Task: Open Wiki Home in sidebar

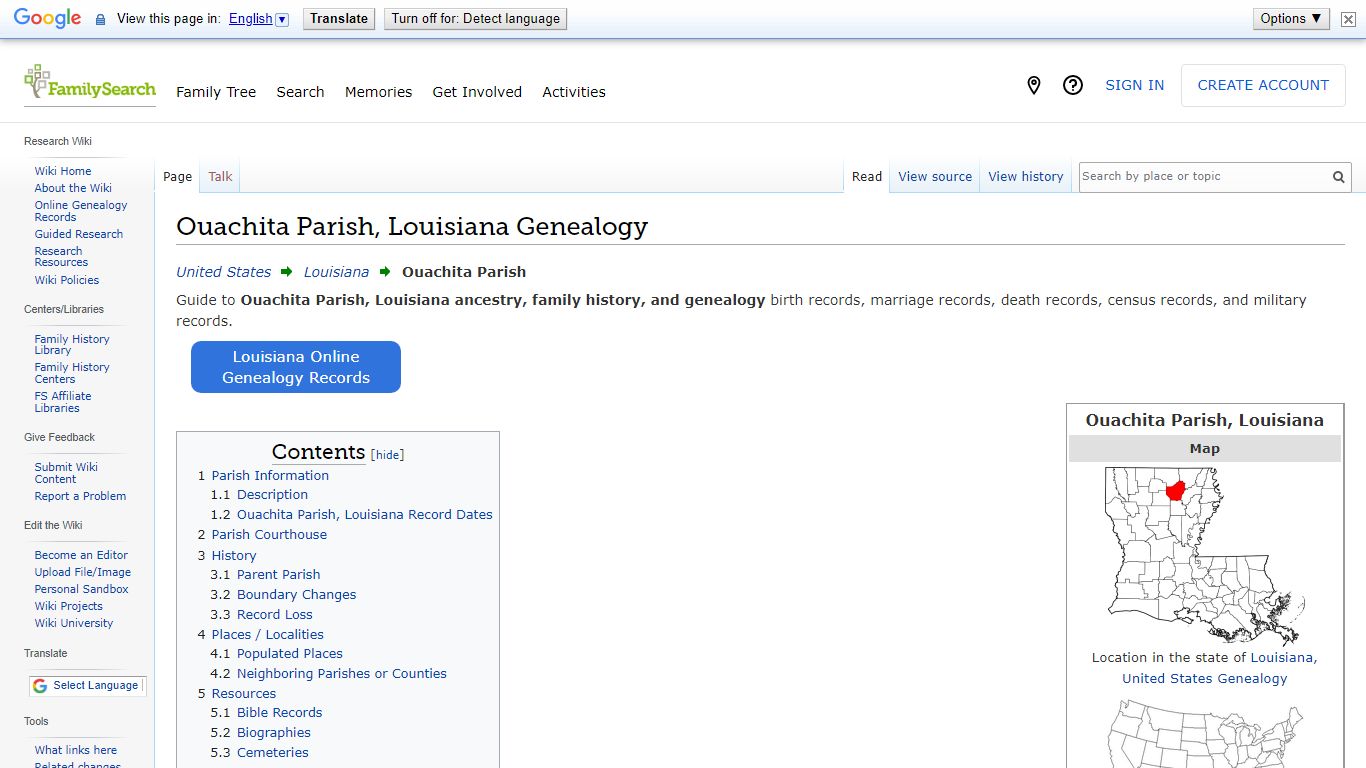Action: (63, 171)
